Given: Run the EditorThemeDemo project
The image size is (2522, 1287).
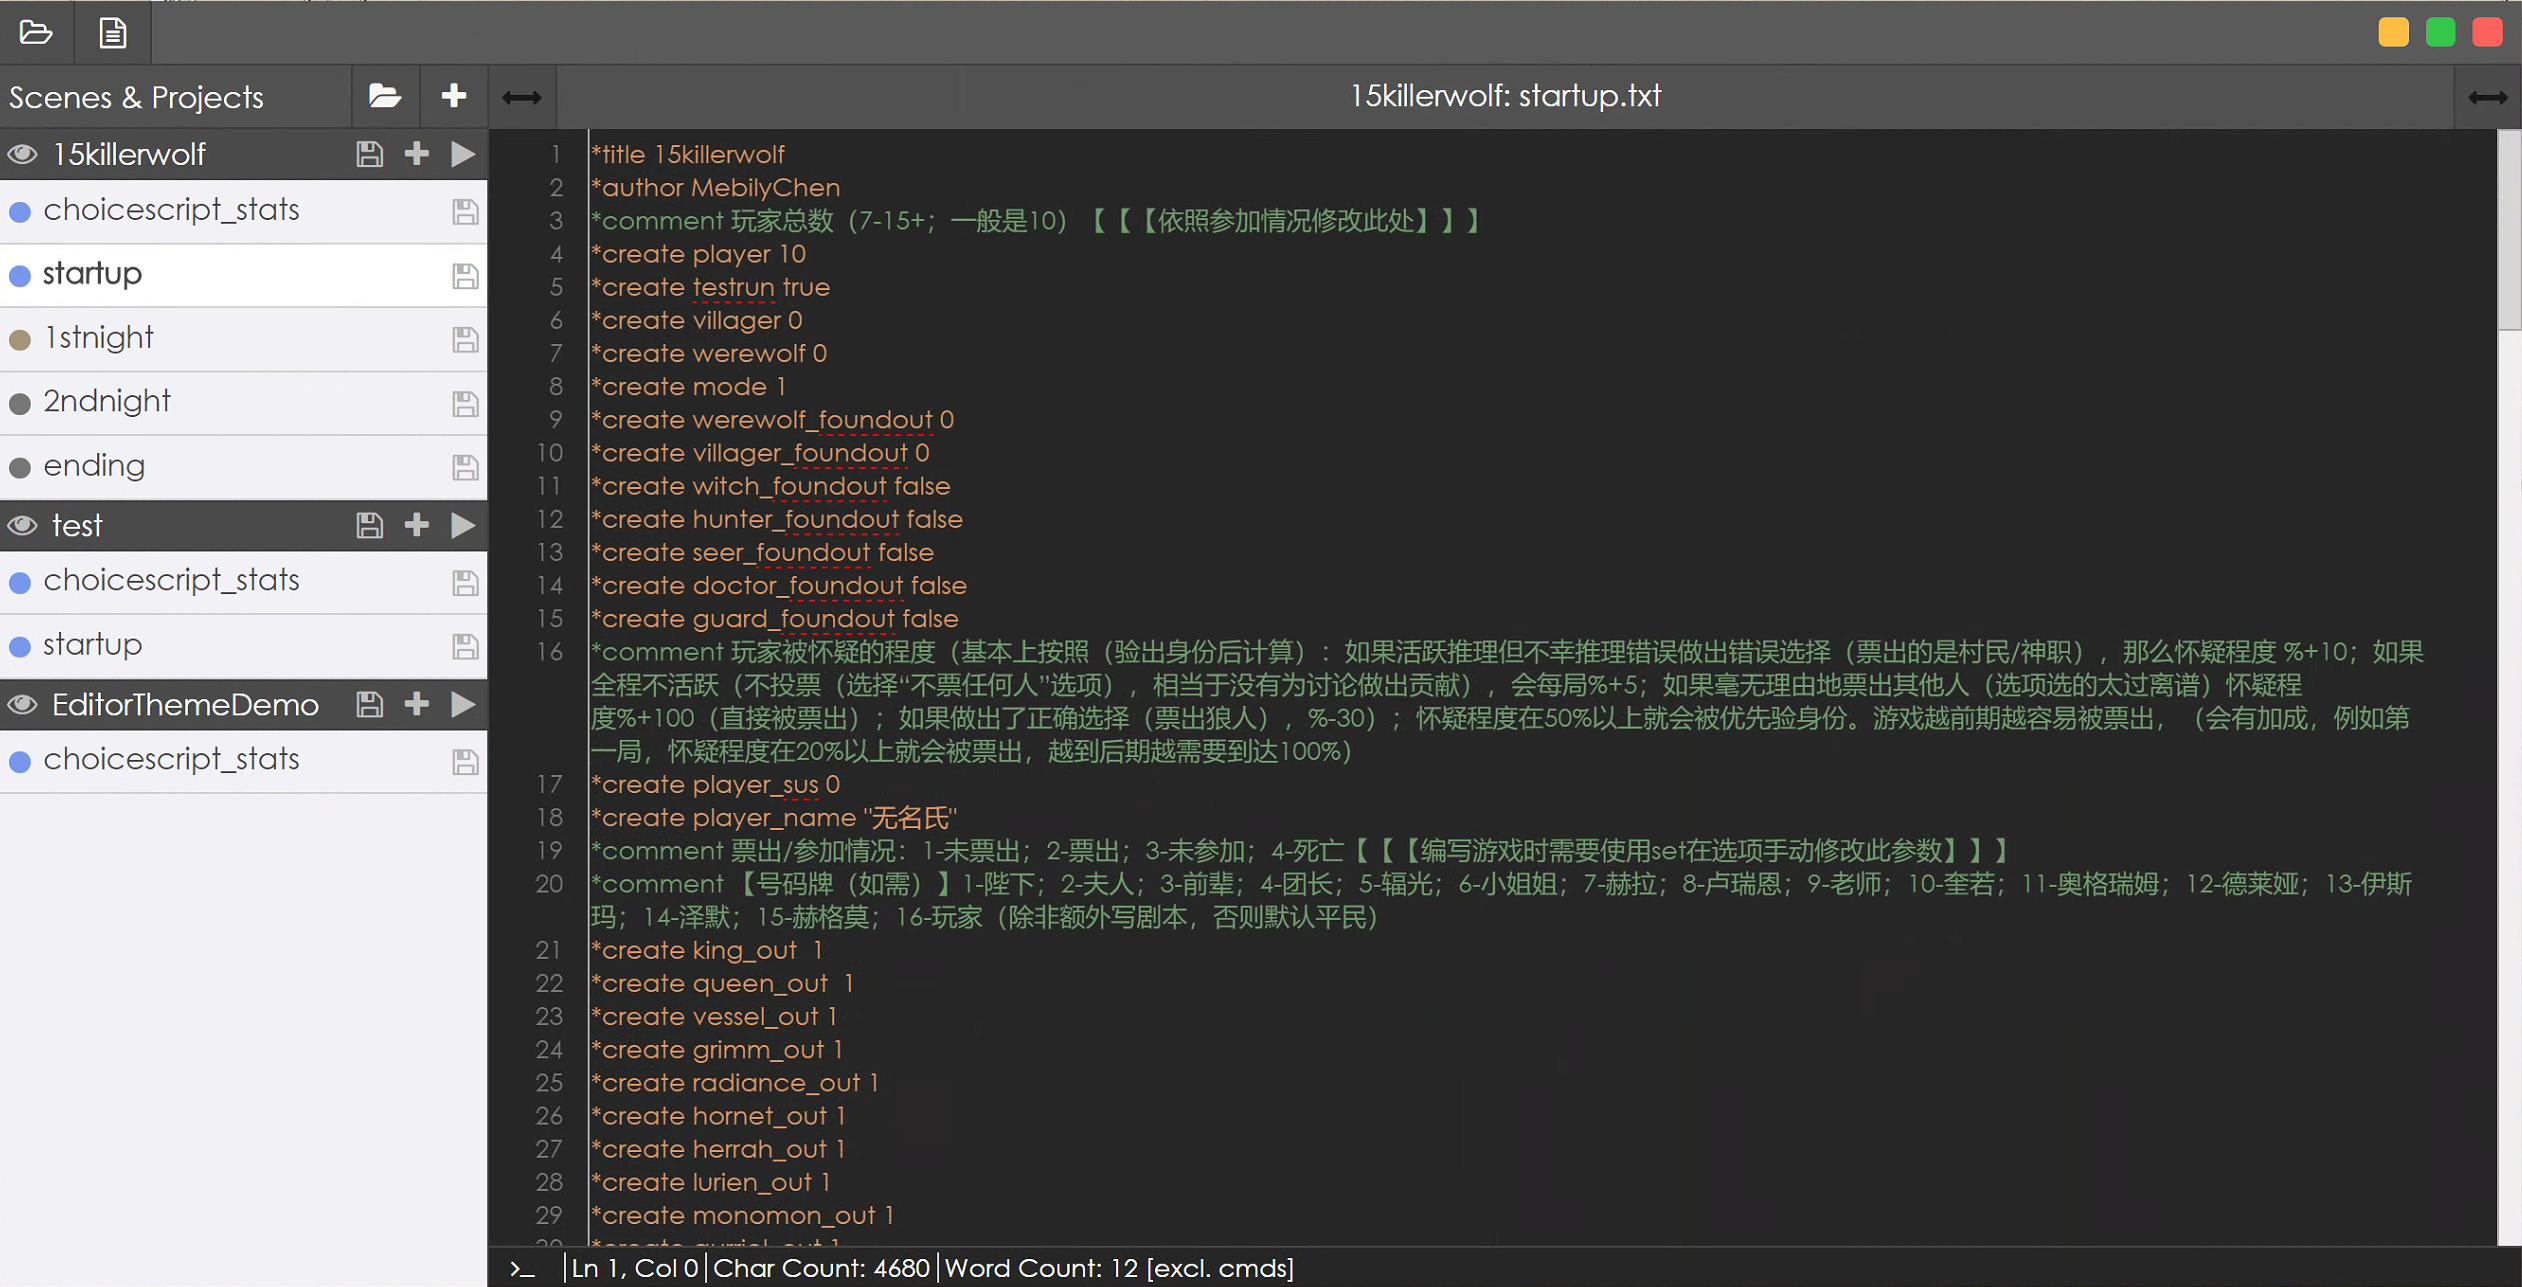Looking at the screenshot, I should (462, 705).
